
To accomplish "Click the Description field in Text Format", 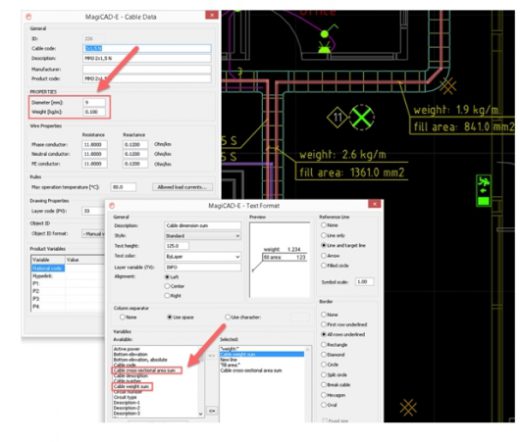I will [x=203, y=226].
